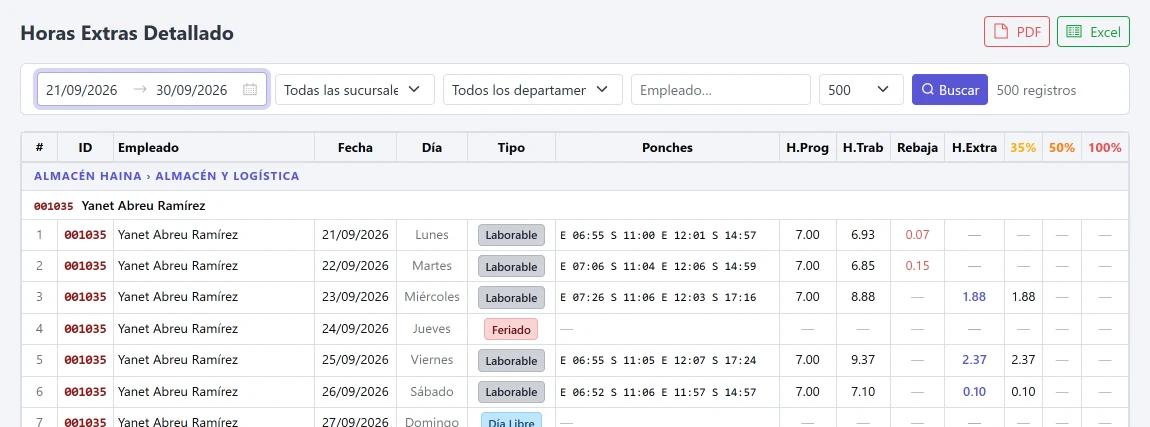The image size is (1150, 427).
Task: Click the H.Extra value 1.88 in purple
Action: tap(975, 297)
